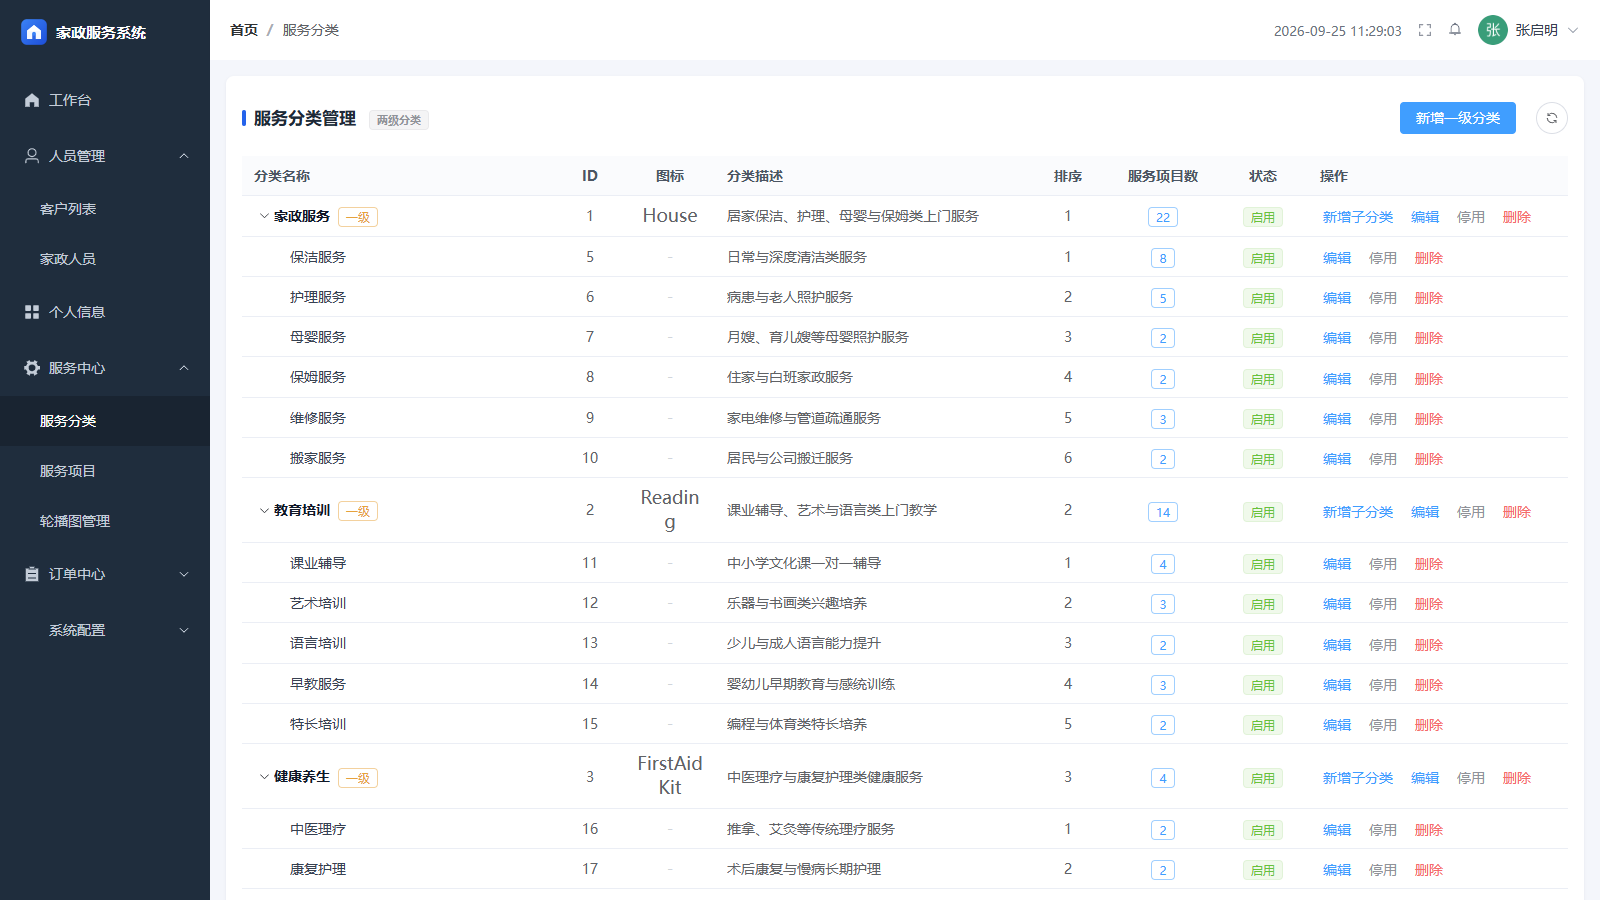Click the refresh icon beside 新增一级分类
This screenshot has width=1600, height=900.
[x=1551, y=118]
